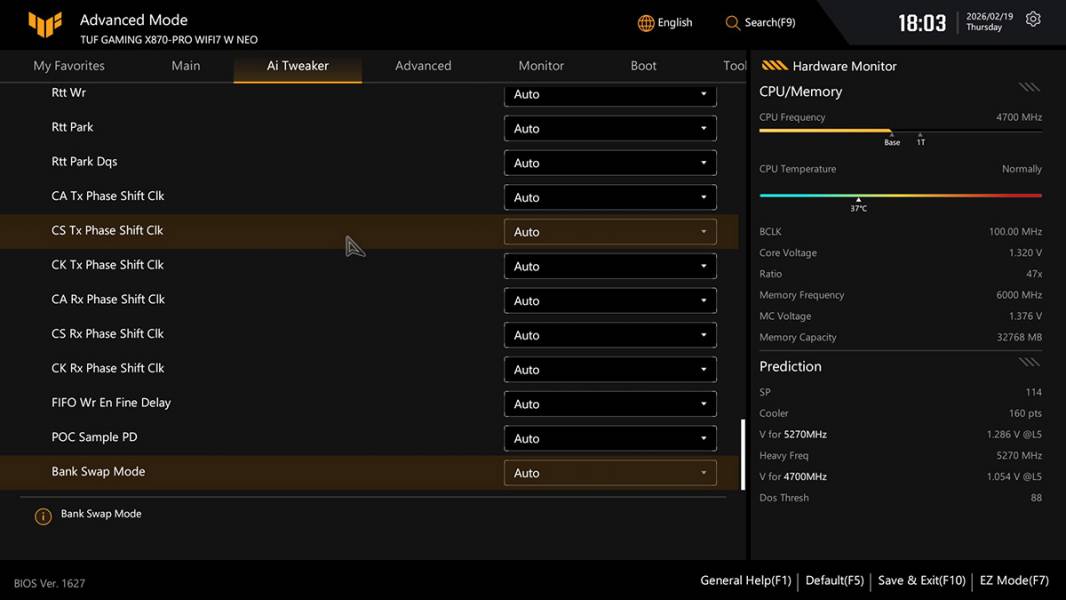This screenshot has width=1066, height=600.
Task: Click the Hardware Monitor stripes icon
Action: 774,66
